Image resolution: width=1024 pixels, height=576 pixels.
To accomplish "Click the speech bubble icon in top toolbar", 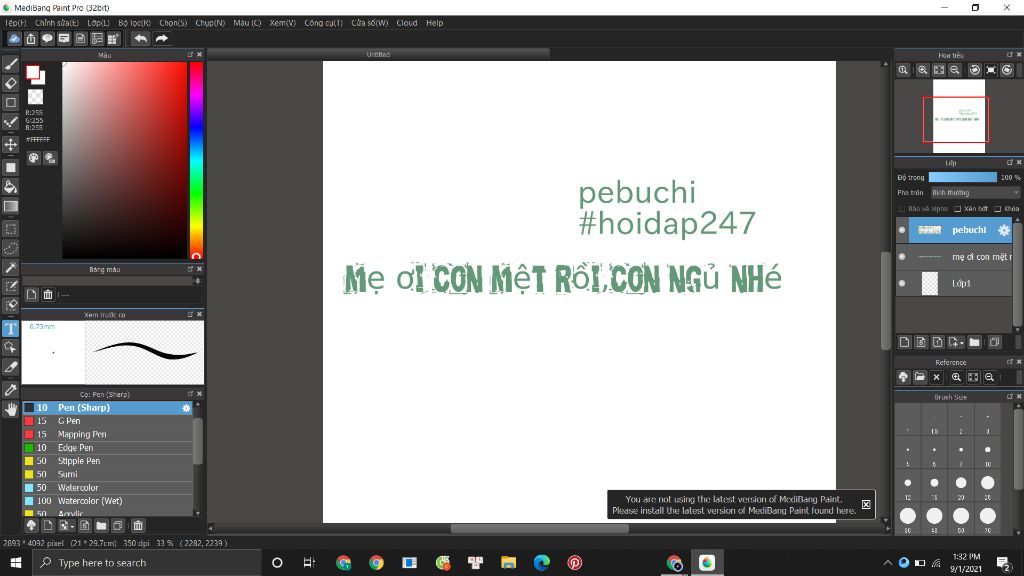I will click(x=47, y=39).
